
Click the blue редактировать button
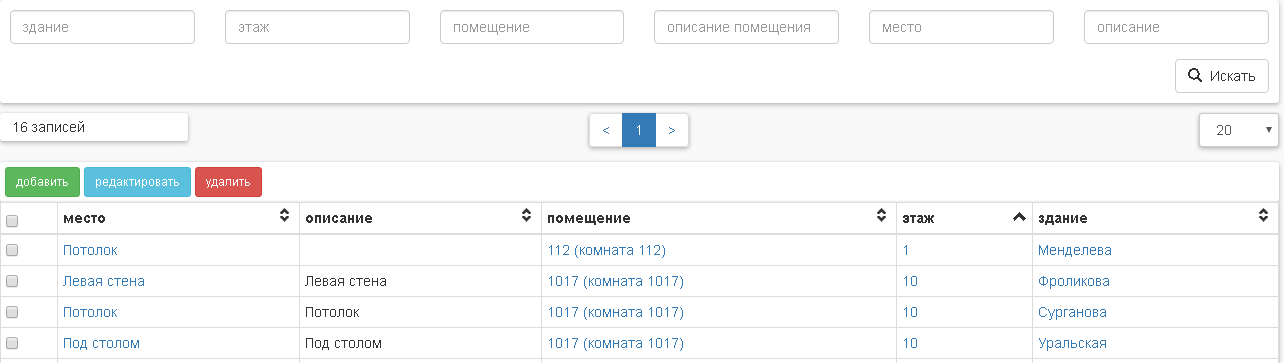pos(137,182)
